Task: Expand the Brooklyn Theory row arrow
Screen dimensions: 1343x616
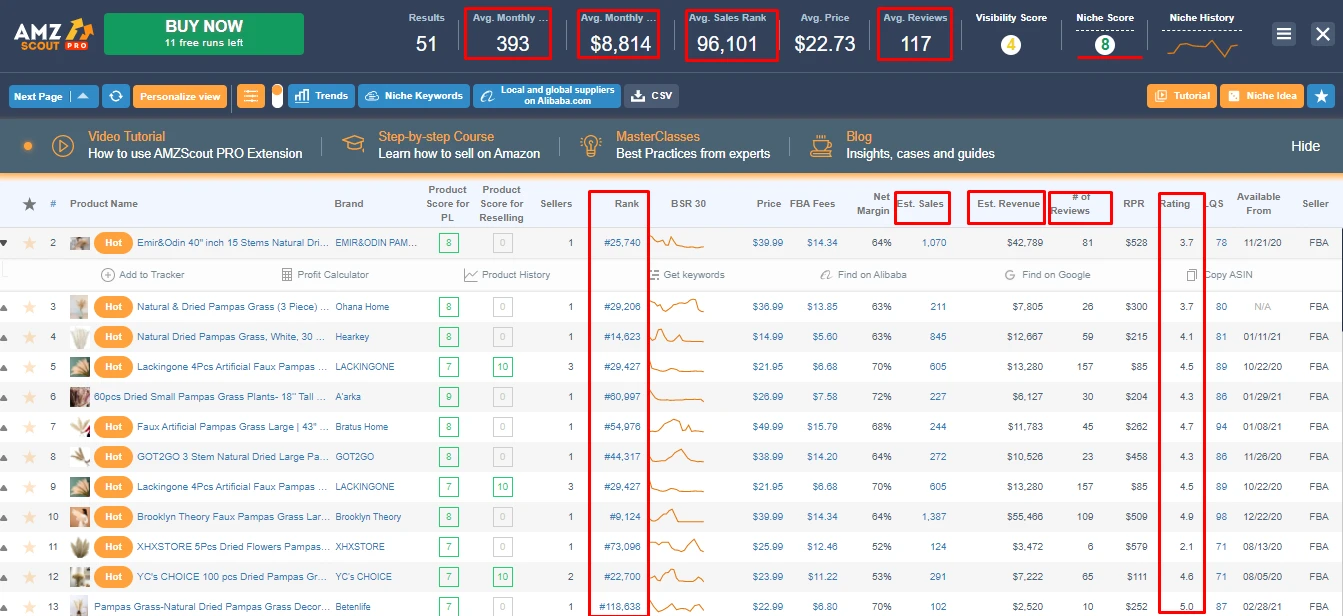Action: point(4,517)
